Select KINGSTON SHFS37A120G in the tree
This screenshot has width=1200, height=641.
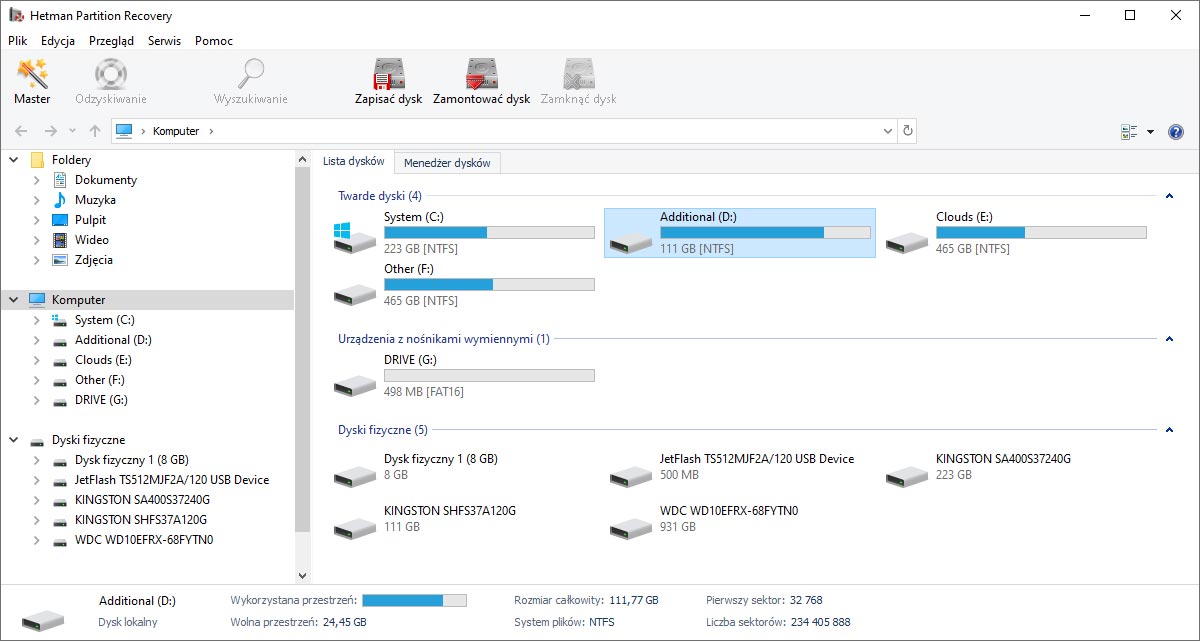click(141, 520)
